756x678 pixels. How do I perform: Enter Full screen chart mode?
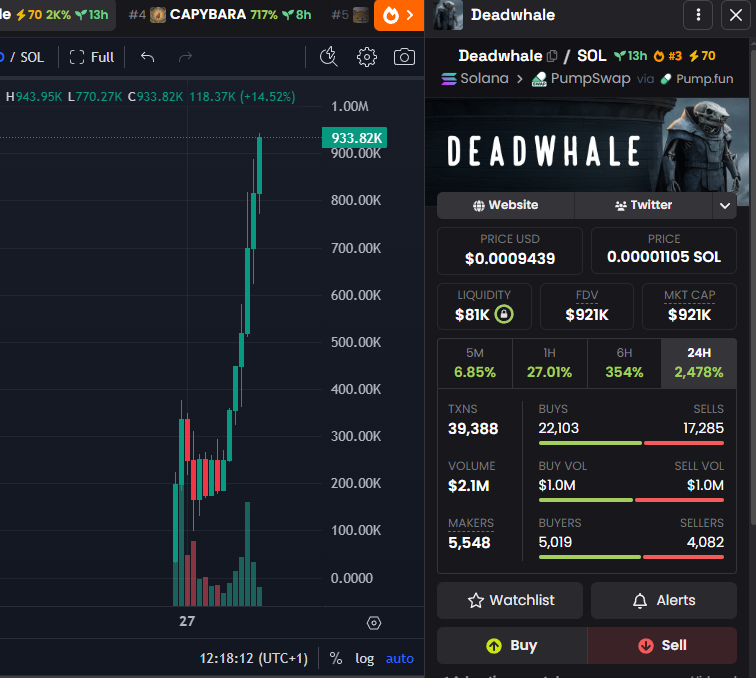[x=92, y=57]
